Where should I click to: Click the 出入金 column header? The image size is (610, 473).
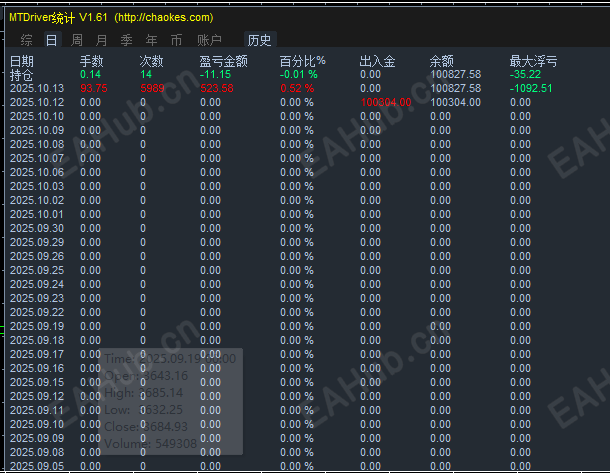coord(377,61)
